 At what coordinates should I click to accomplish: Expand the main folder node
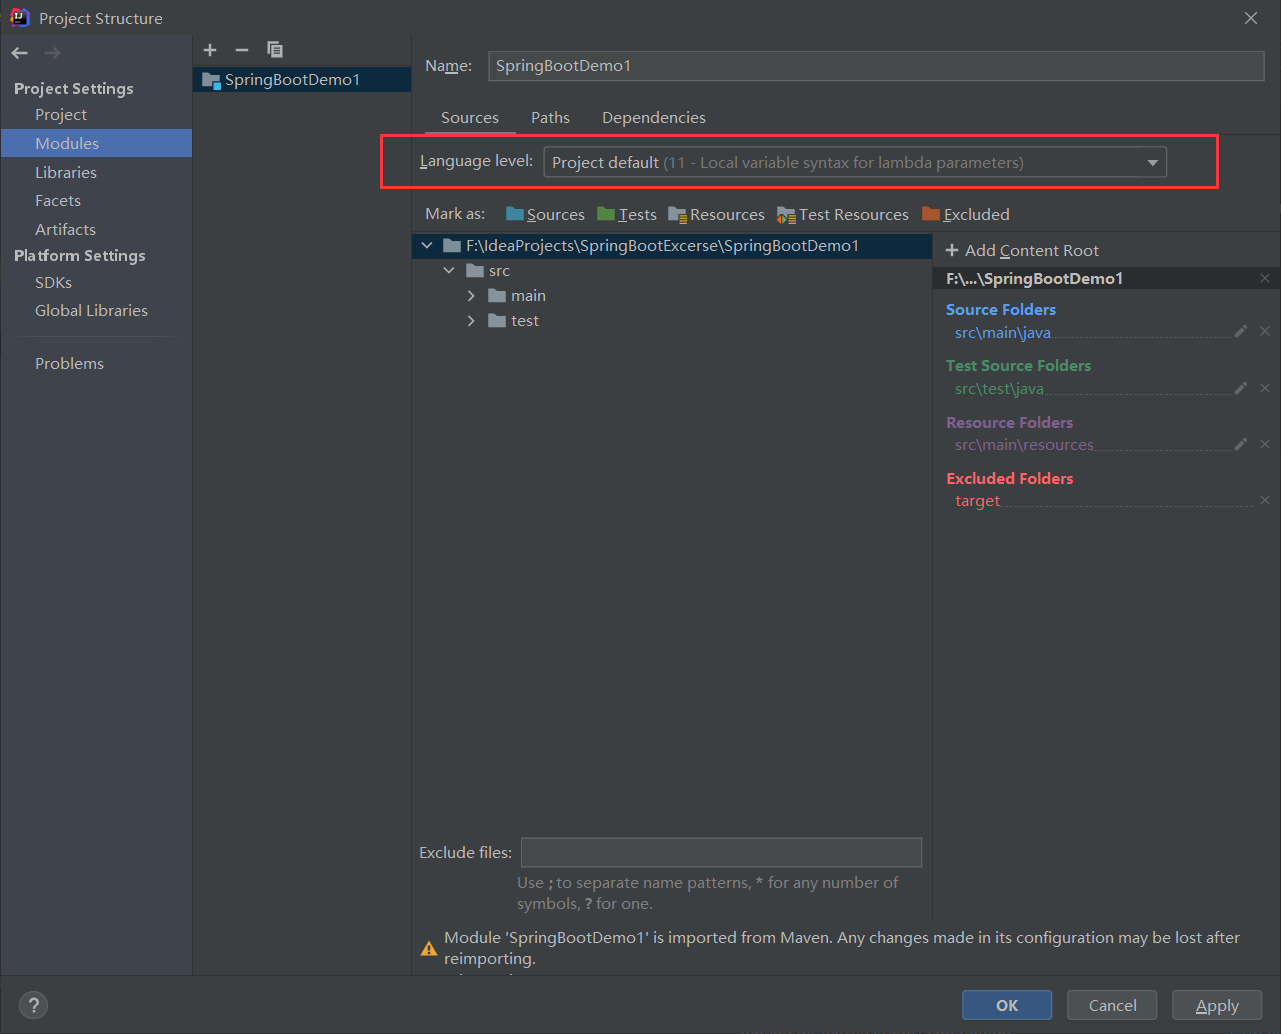click(471, 295)
